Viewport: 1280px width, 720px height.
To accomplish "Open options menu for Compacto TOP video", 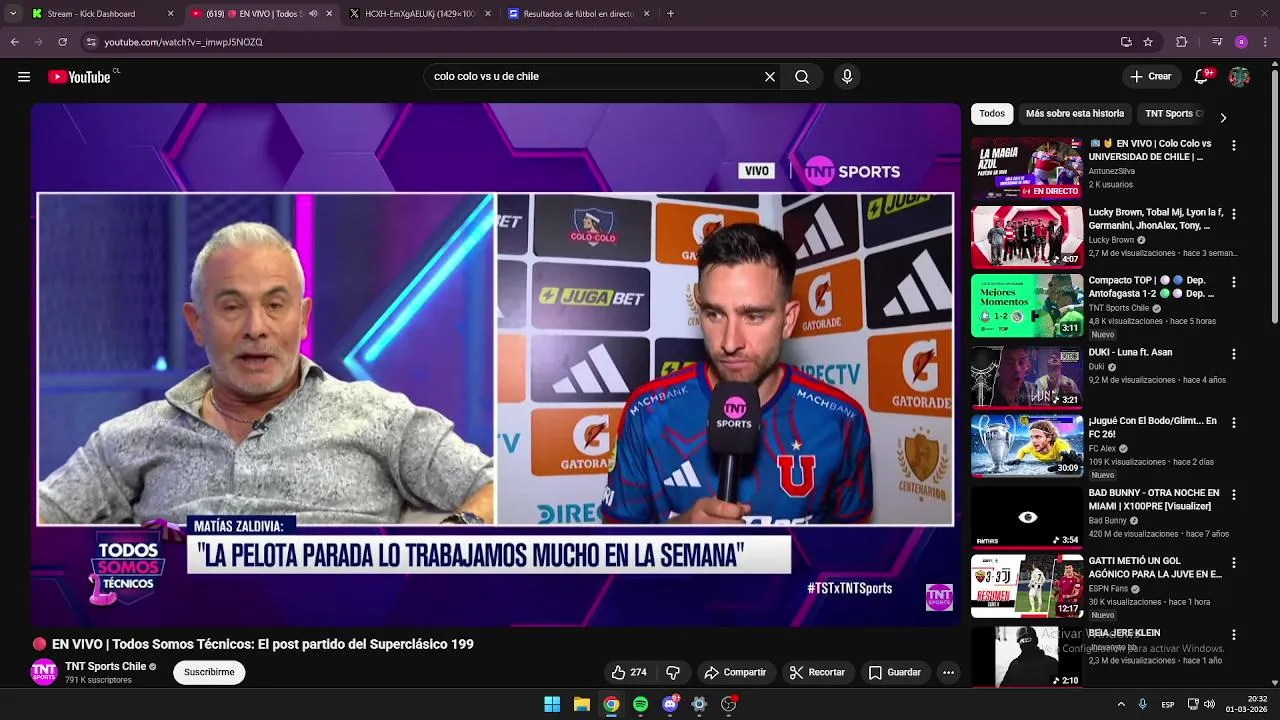I will 1233,283.
